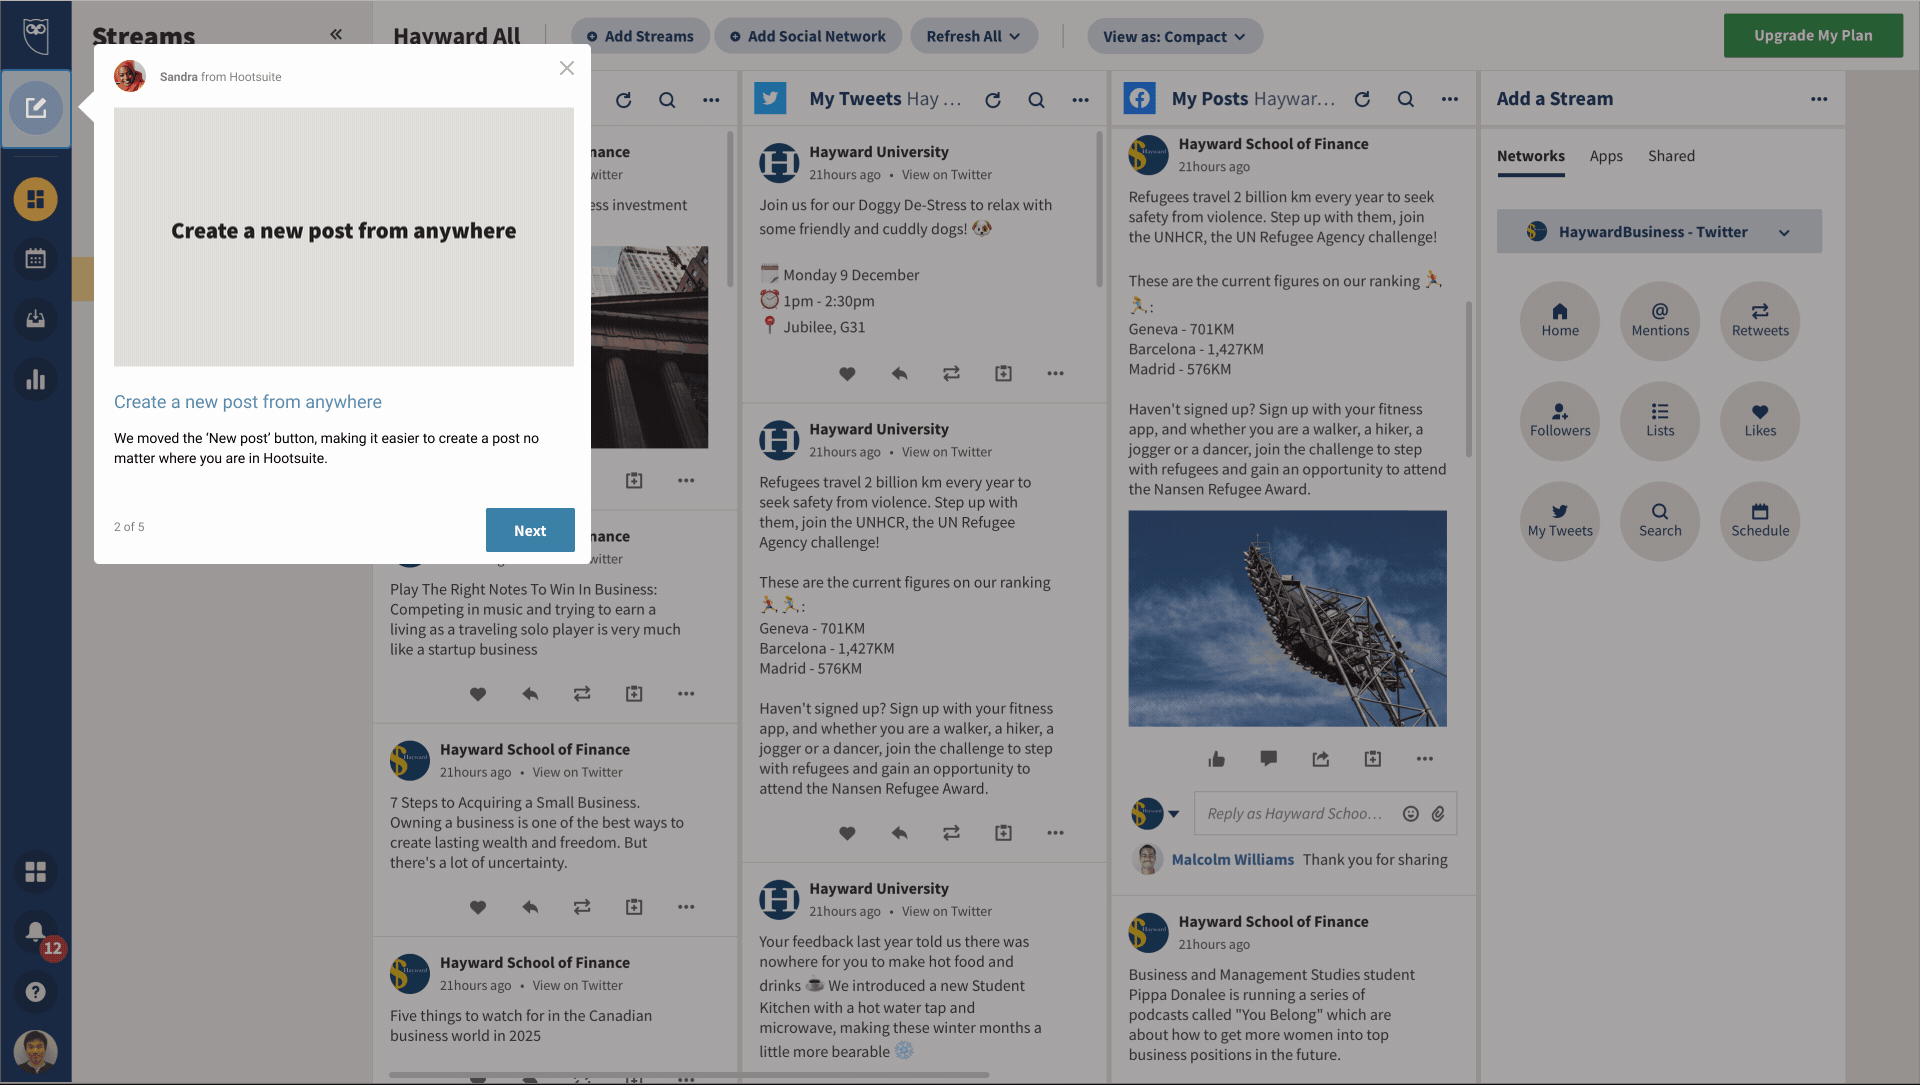The image size is (1920, 1085).
Task: Open more options on Facebook refugee post
Action: tap(1425, 759)
